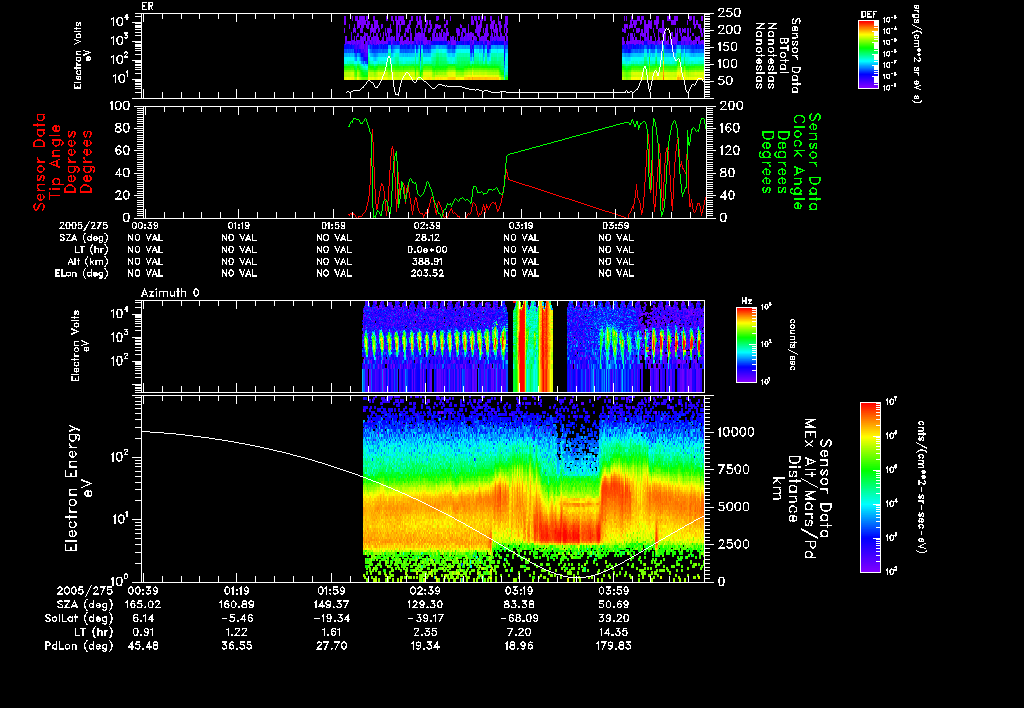
Task: Select LT value 2.35
Action: pos(425,632)
